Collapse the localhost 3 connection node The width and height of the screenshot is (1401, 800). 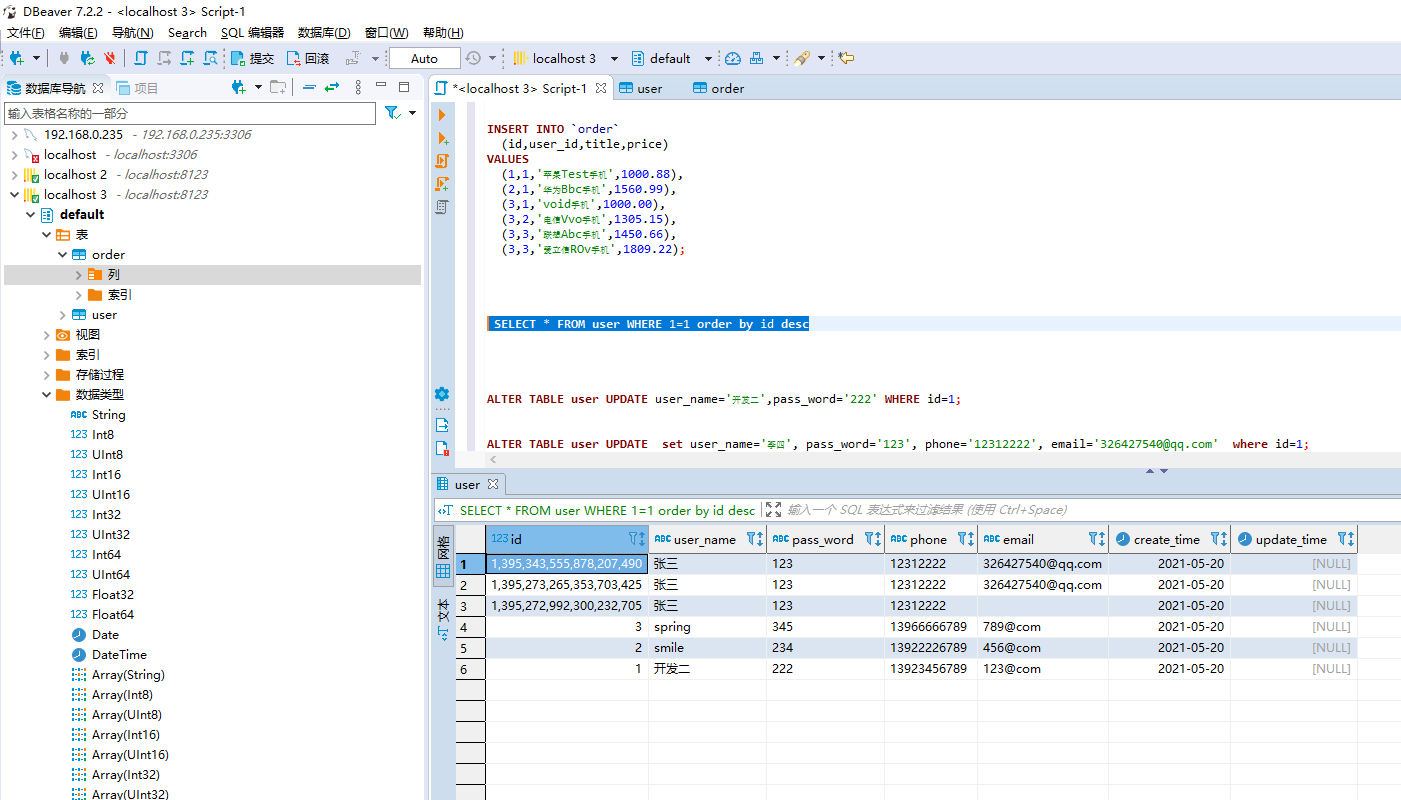[14, 195]
